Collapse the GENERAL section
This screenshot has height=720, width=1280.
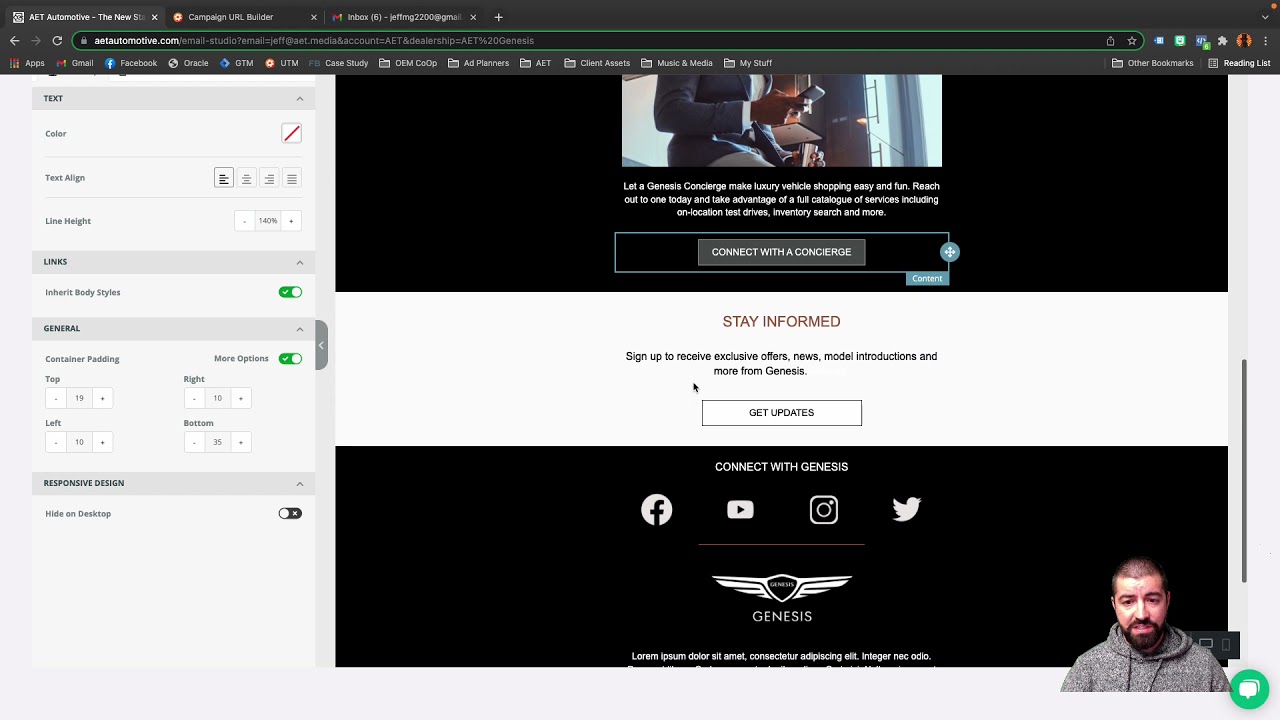(x=300, y=328)
